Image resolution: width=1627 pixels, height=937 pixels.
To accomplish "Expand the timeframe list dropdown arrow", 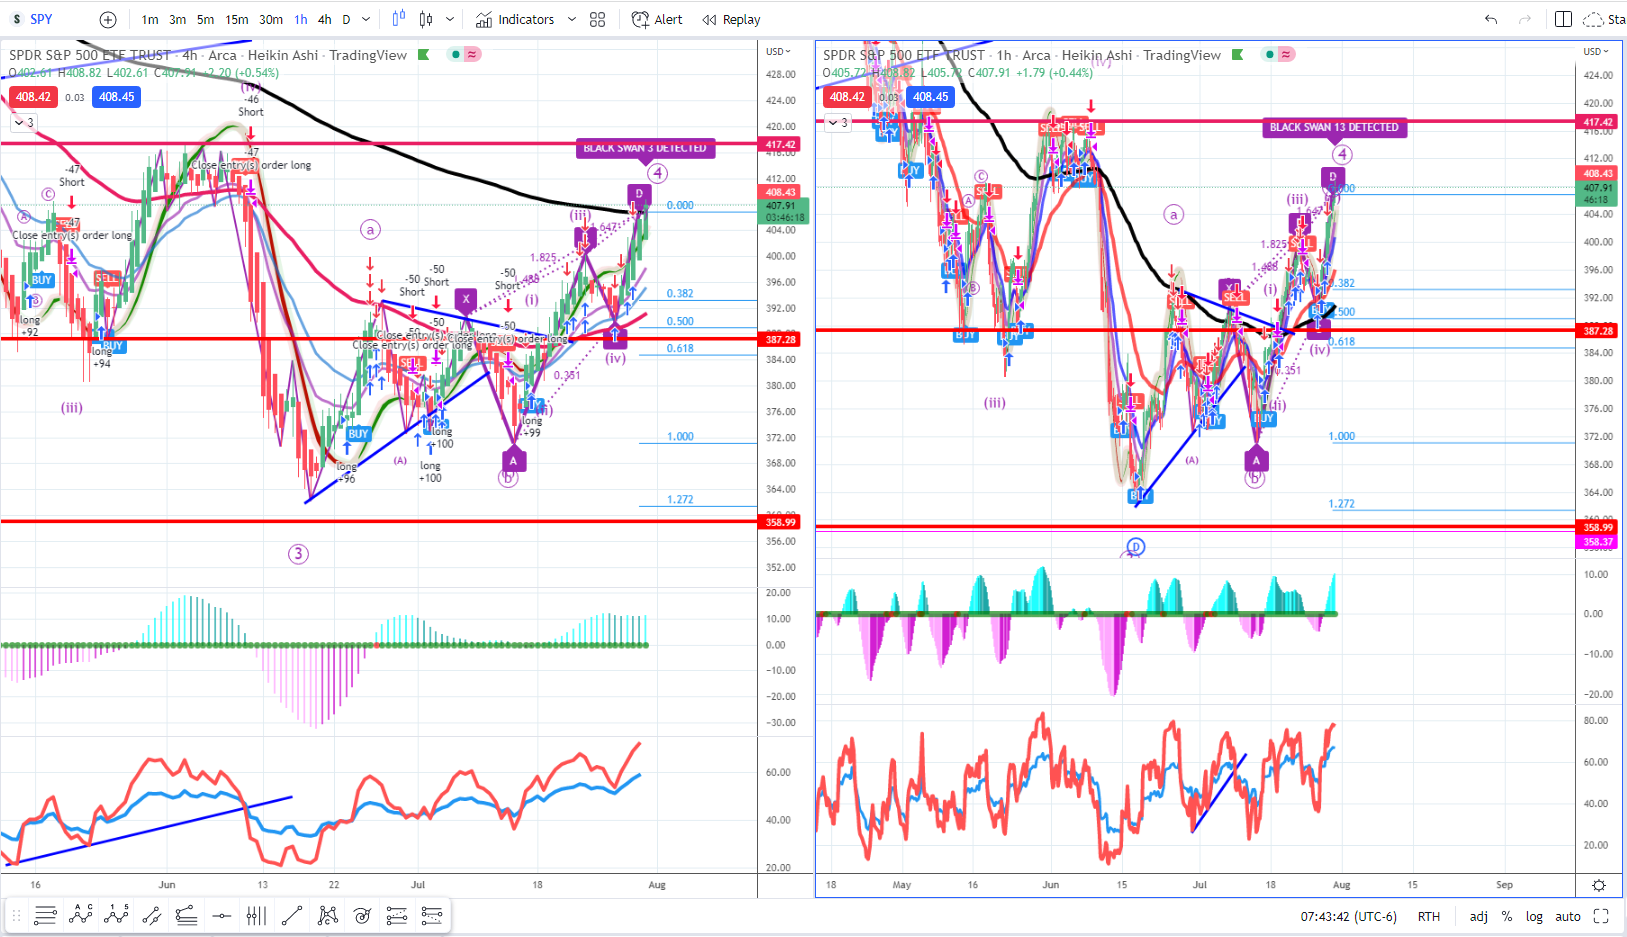I will point(366,19).
